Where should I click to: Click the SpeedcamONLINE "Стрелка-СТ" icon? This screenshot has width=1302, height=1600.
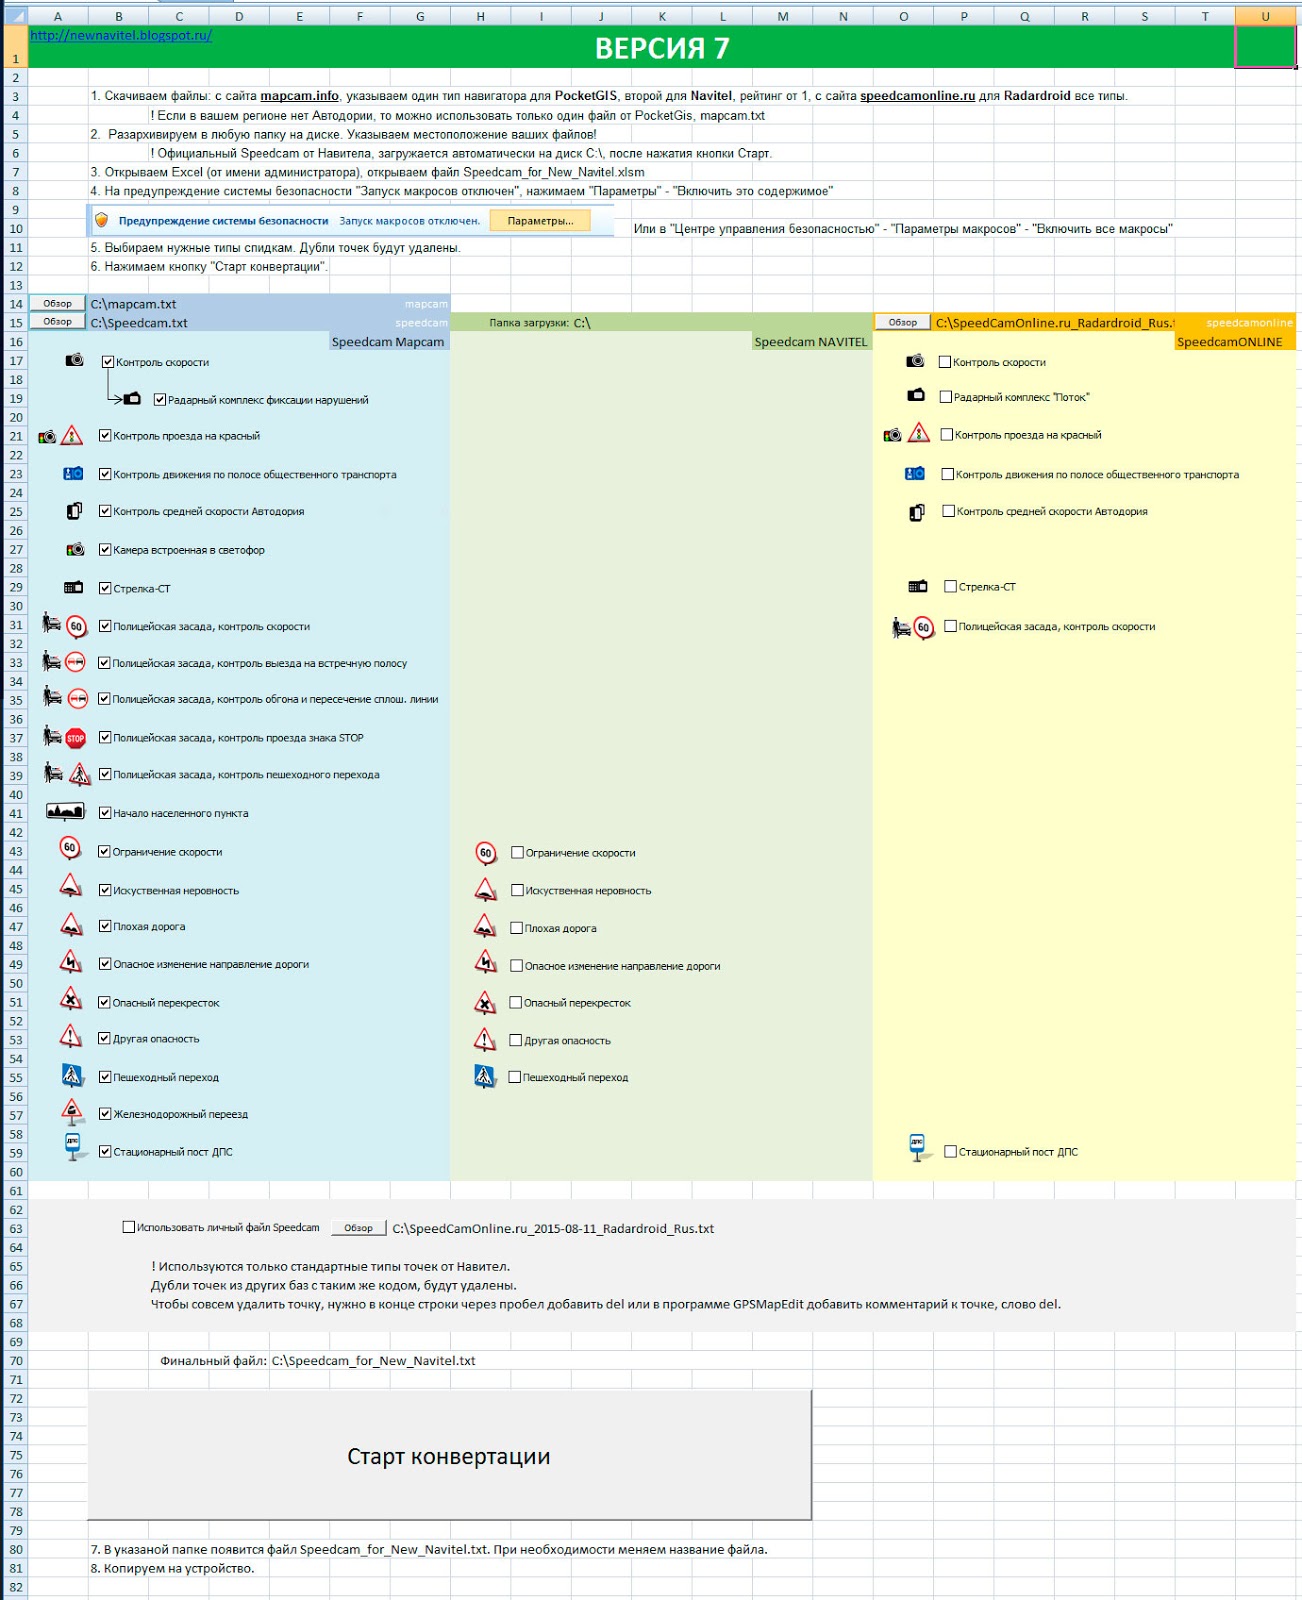coord(918,587)
